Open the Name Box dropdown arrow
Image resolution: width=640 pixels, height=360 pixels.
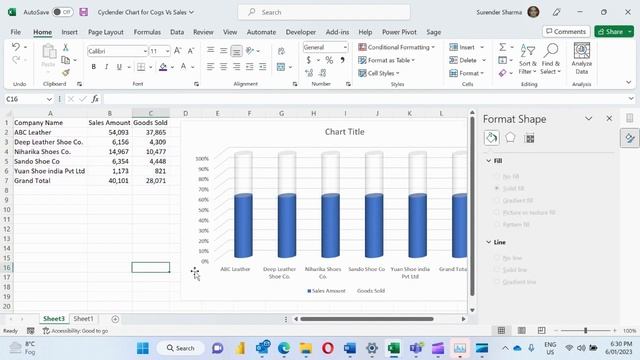click(49, 99)
